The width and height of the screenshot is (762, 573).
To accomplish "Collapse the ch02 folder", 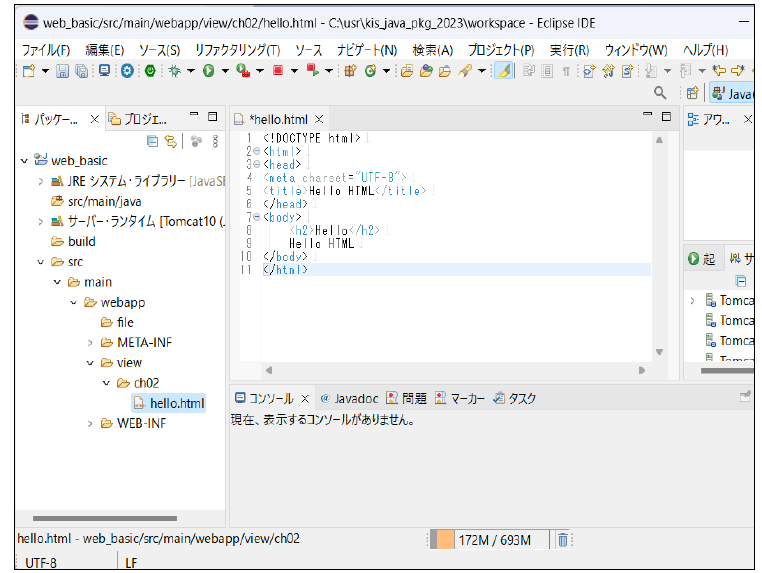I will click(107, 383).
